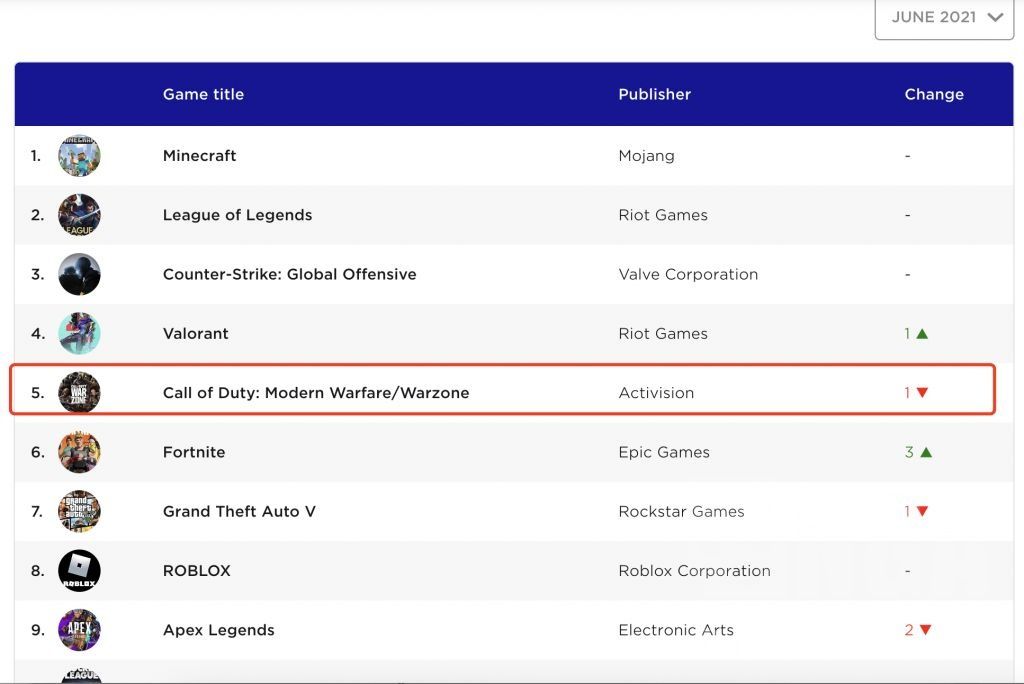Select the ROBLOX title text
Viewport: 1024px width, 684px height.
pos(197,570)
